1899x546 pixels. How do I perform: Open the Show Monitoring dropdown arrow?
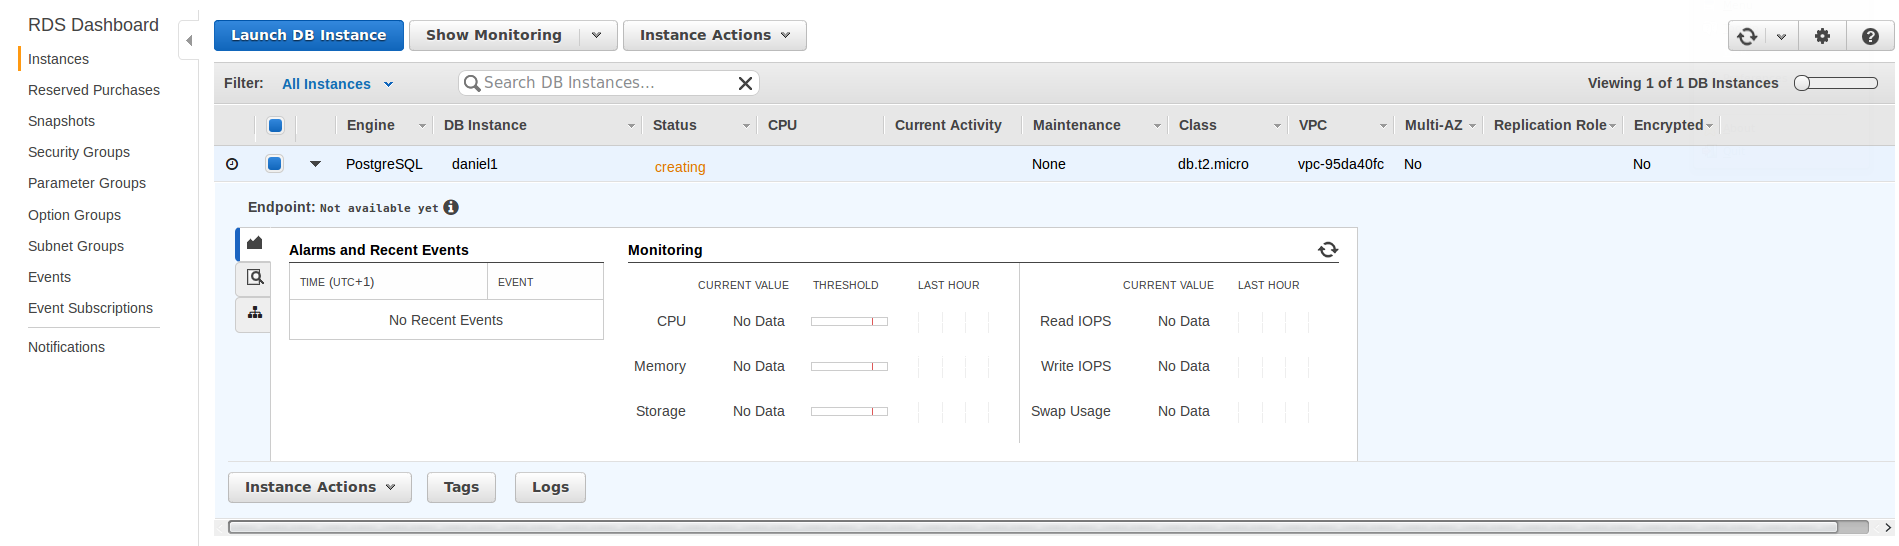[597, 35]
